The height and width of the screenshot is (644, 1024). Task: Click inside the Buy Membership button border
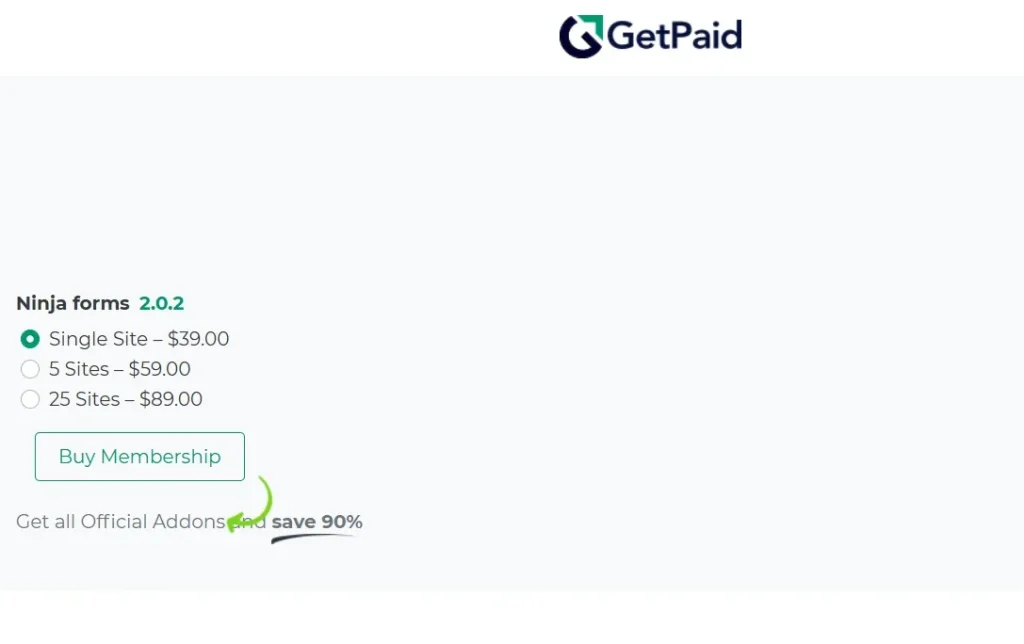click(x=139, y=456)
